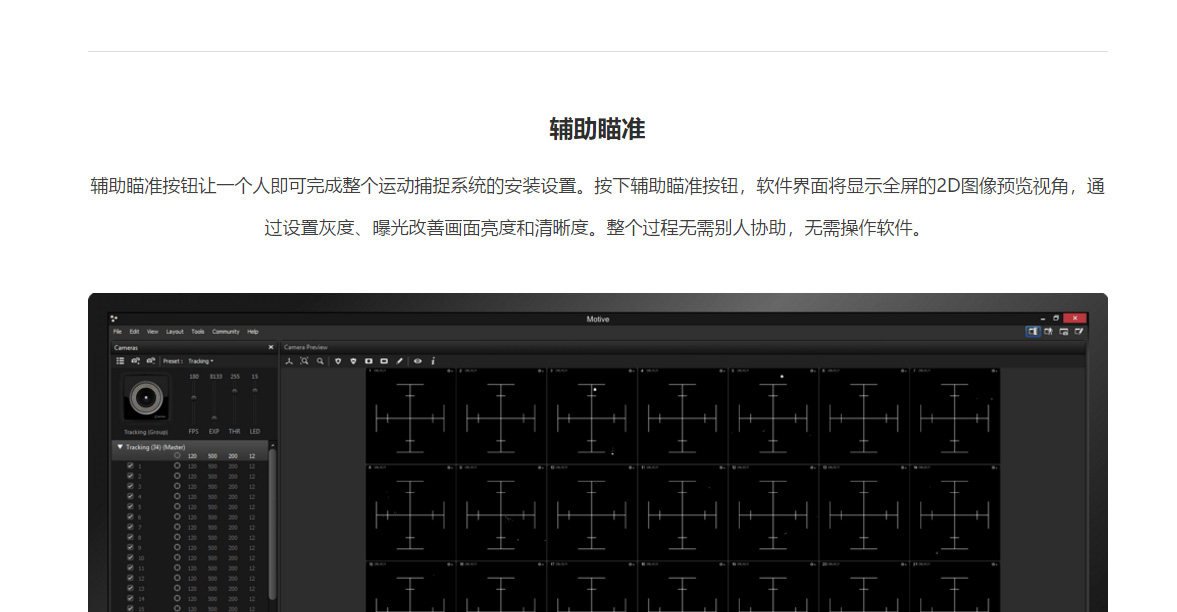
Task: Click the Camera Preview panel title
Action: pyautogui.click(x=306, y=347)
